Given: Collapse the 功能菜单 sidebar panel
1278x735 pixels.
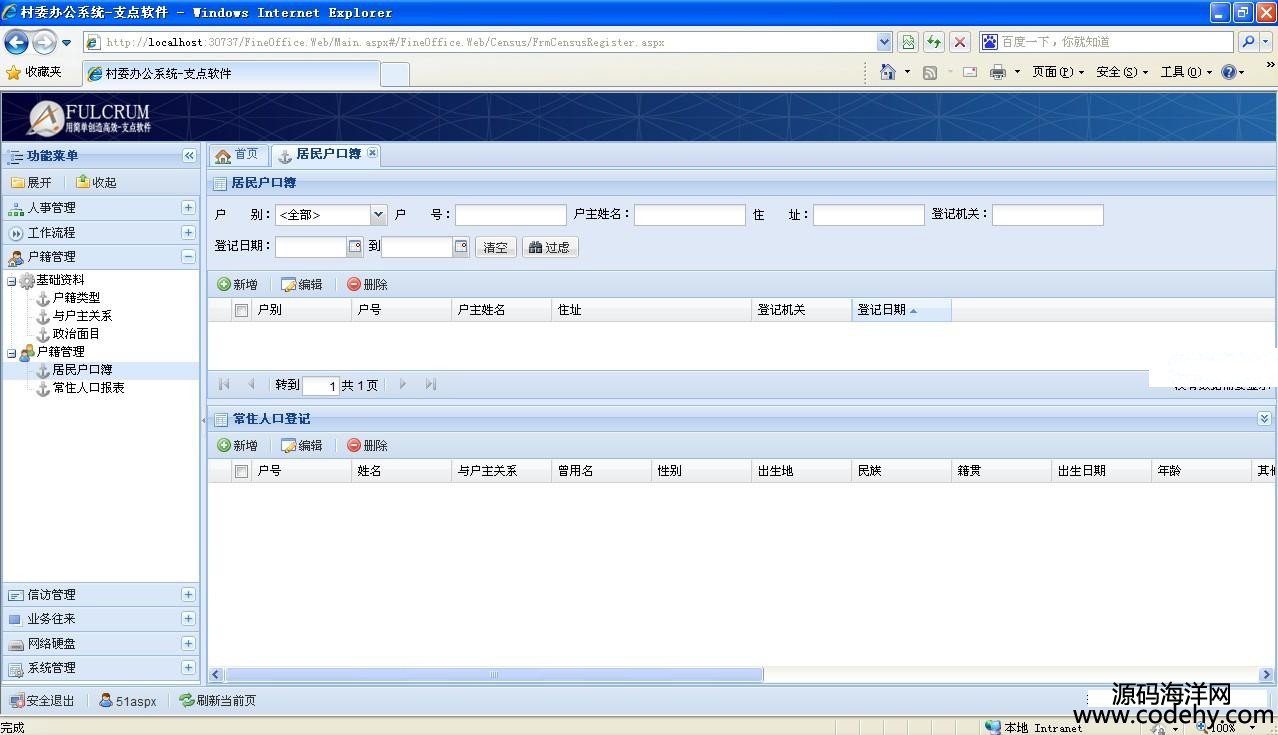Looking at the screenshot, I should [189, 156].
